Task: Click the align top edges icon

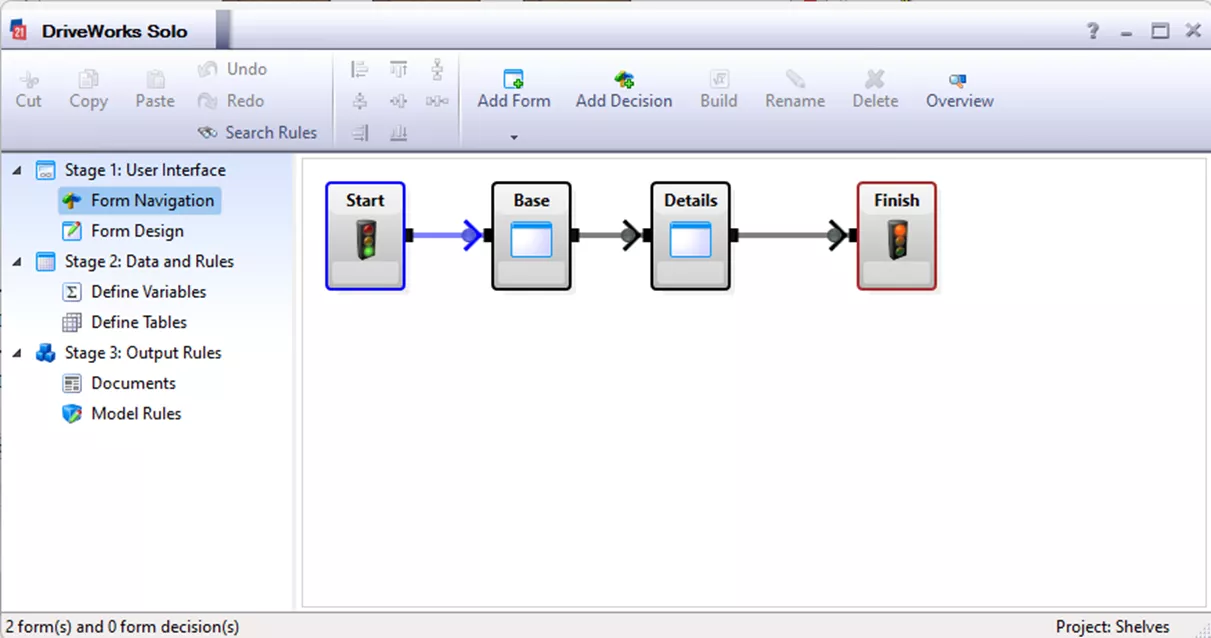Action: pyautogui.click(x=398, y=70)
